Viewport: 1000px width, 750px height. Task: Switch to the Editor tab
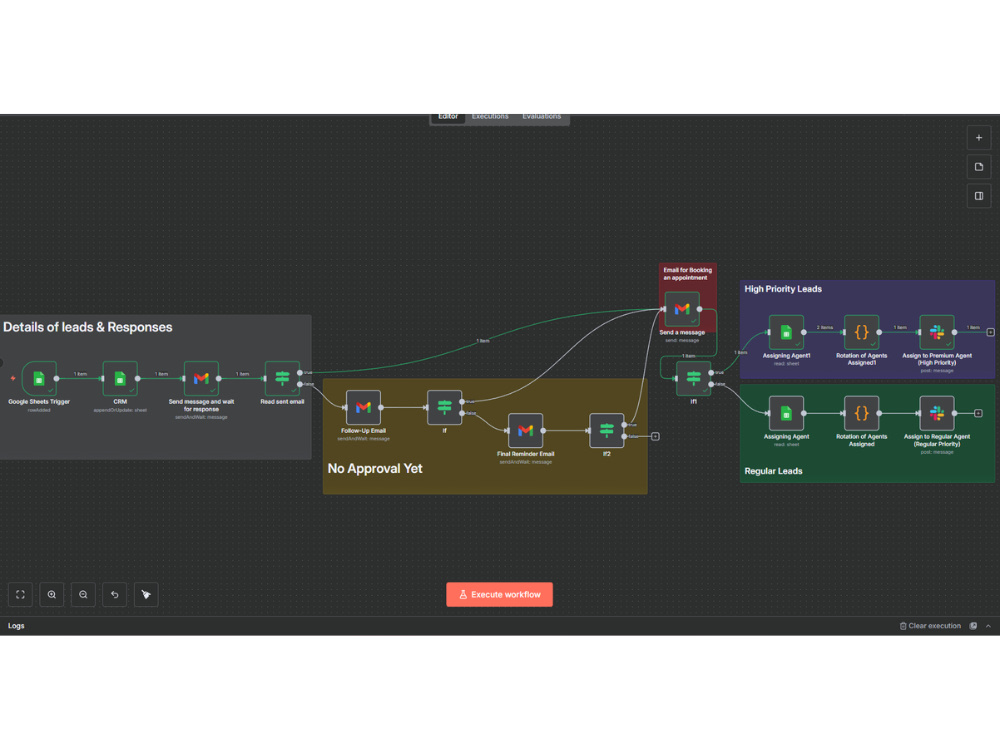coord(448,117)
